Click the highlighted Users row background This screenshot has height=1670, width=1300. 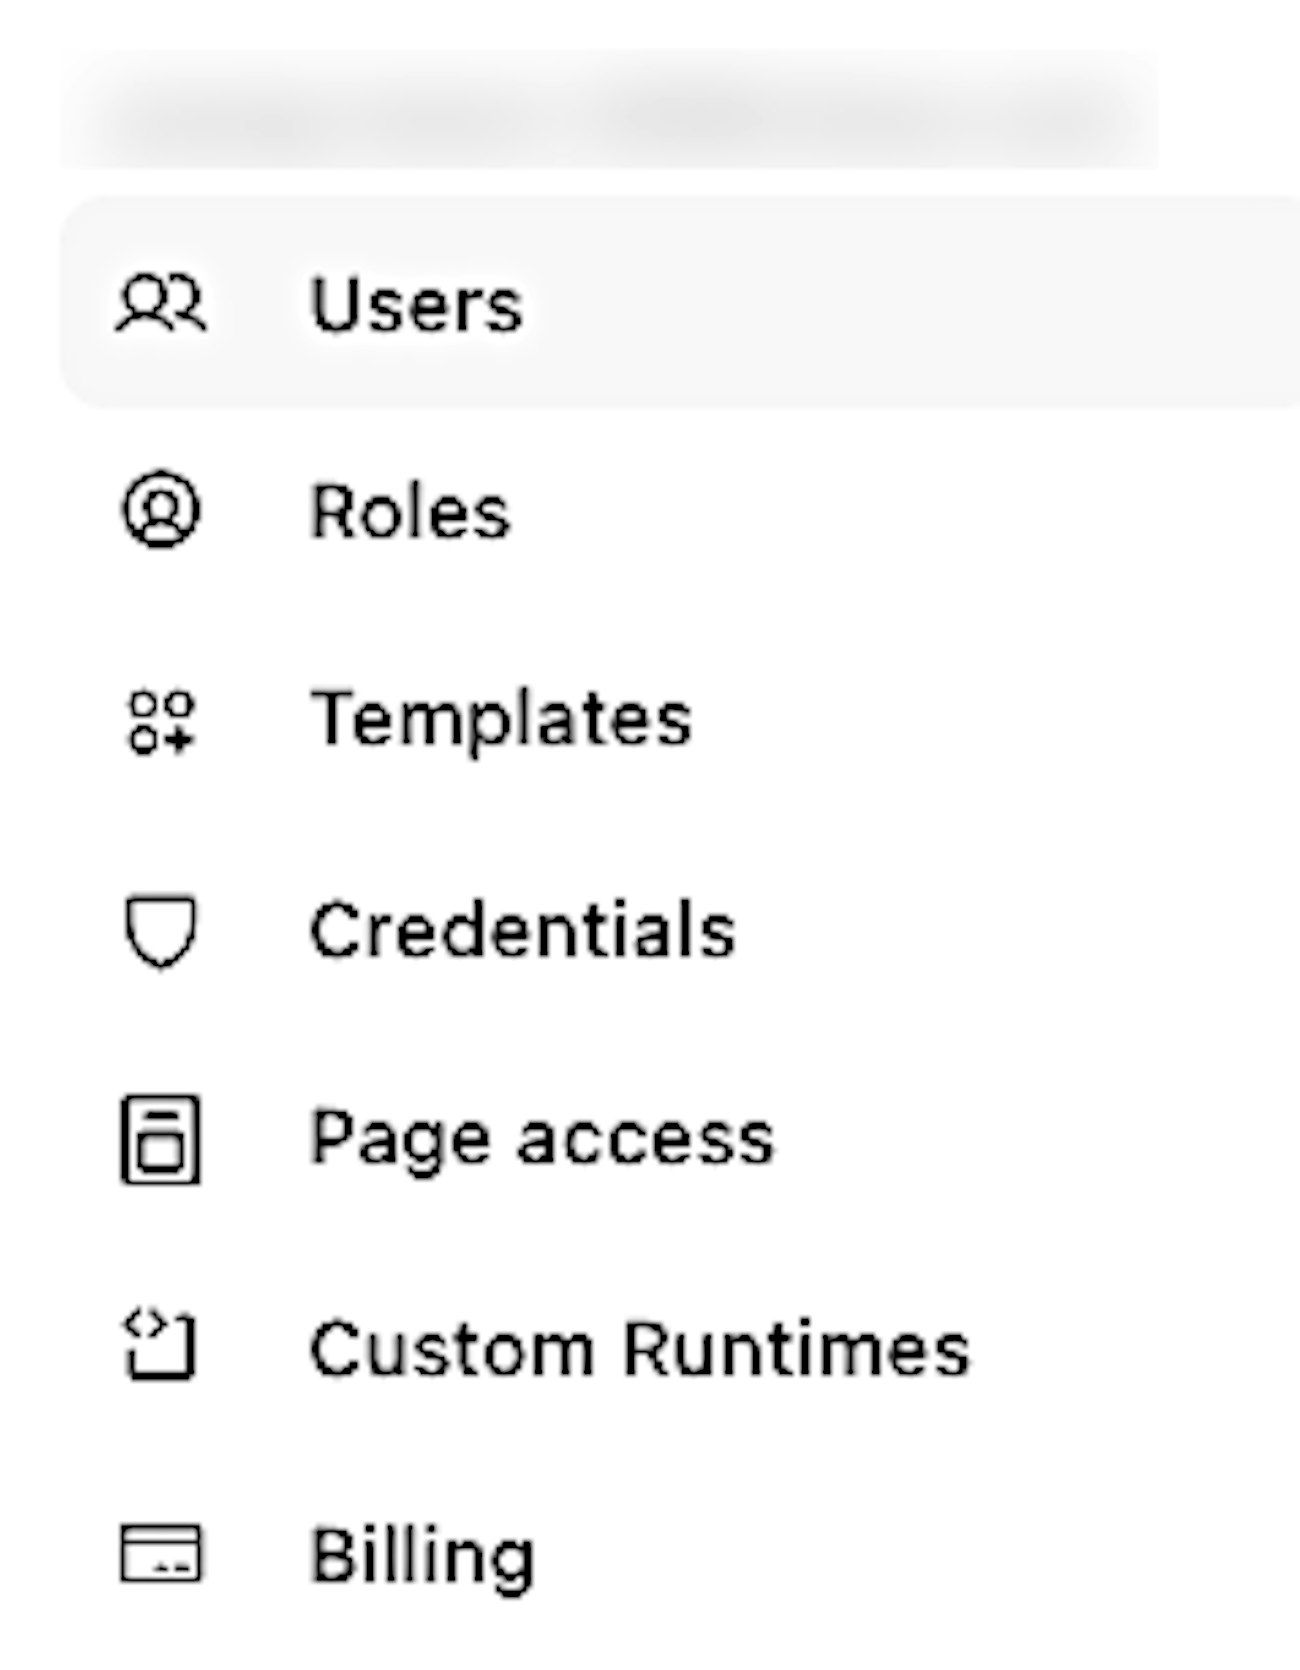[900, 304]
